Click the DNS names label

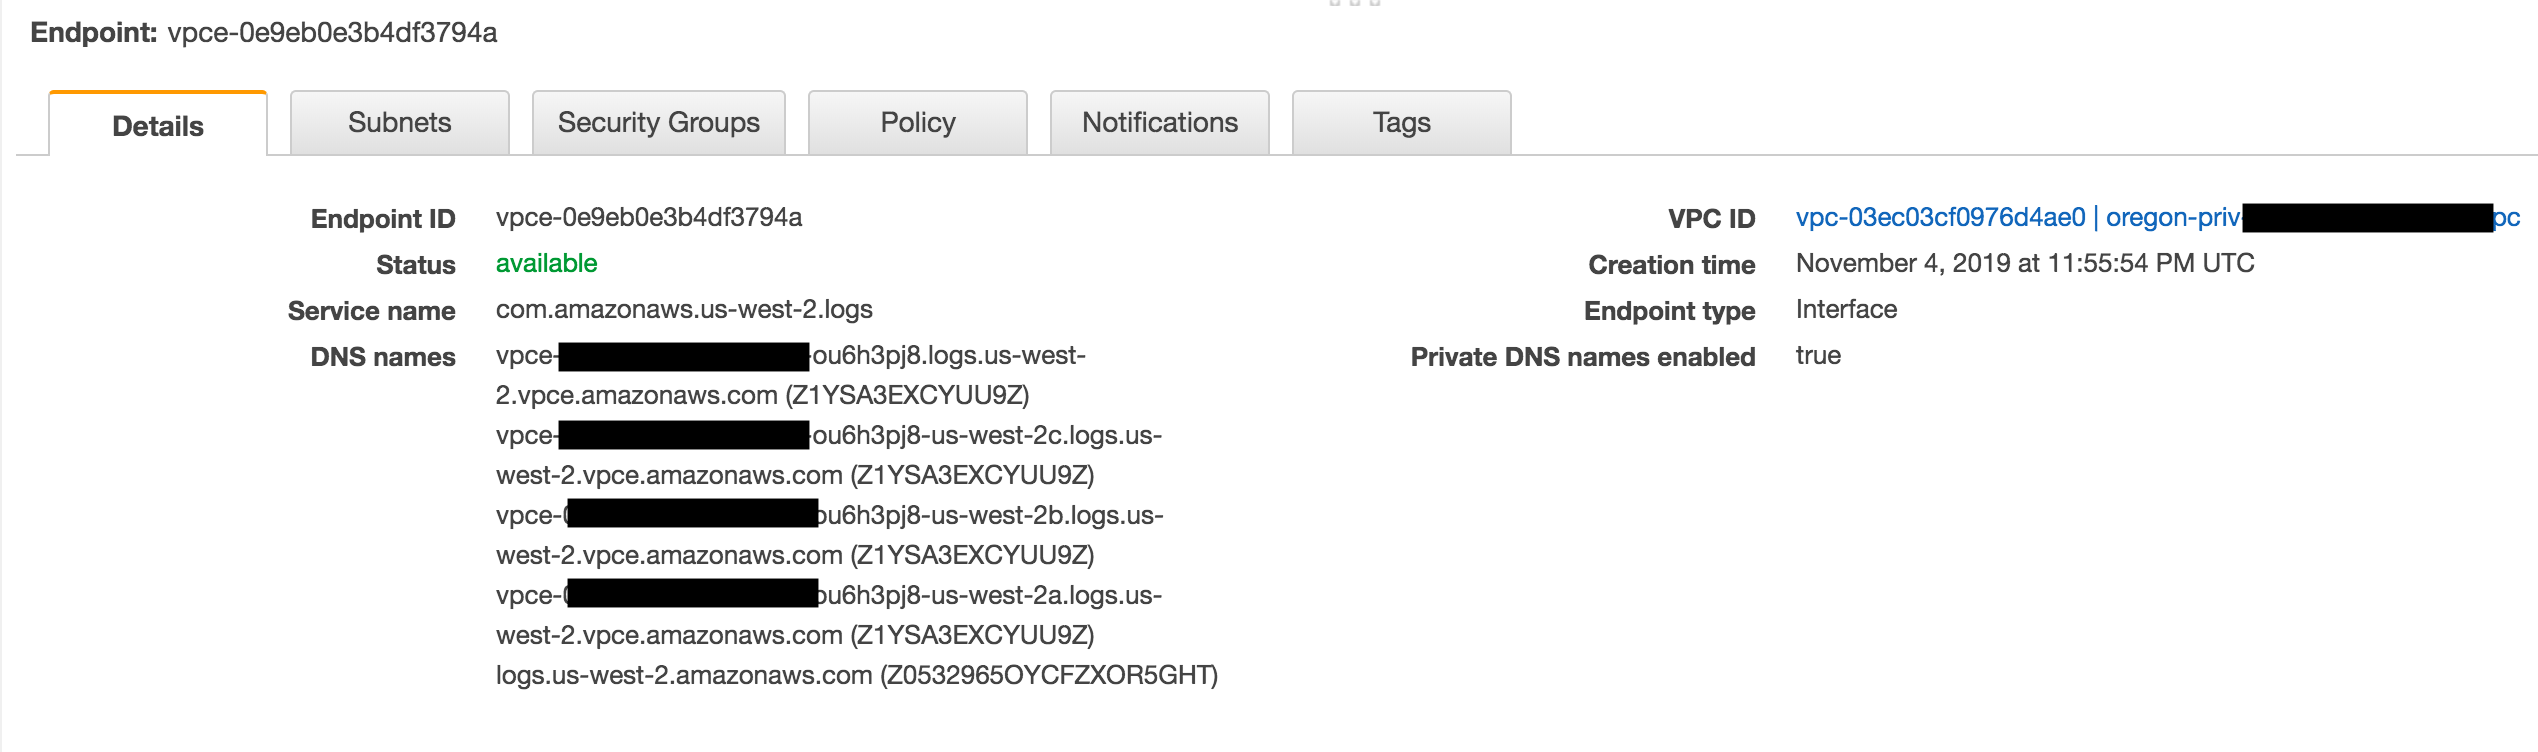pyautogui.click(x=383, y=357)
